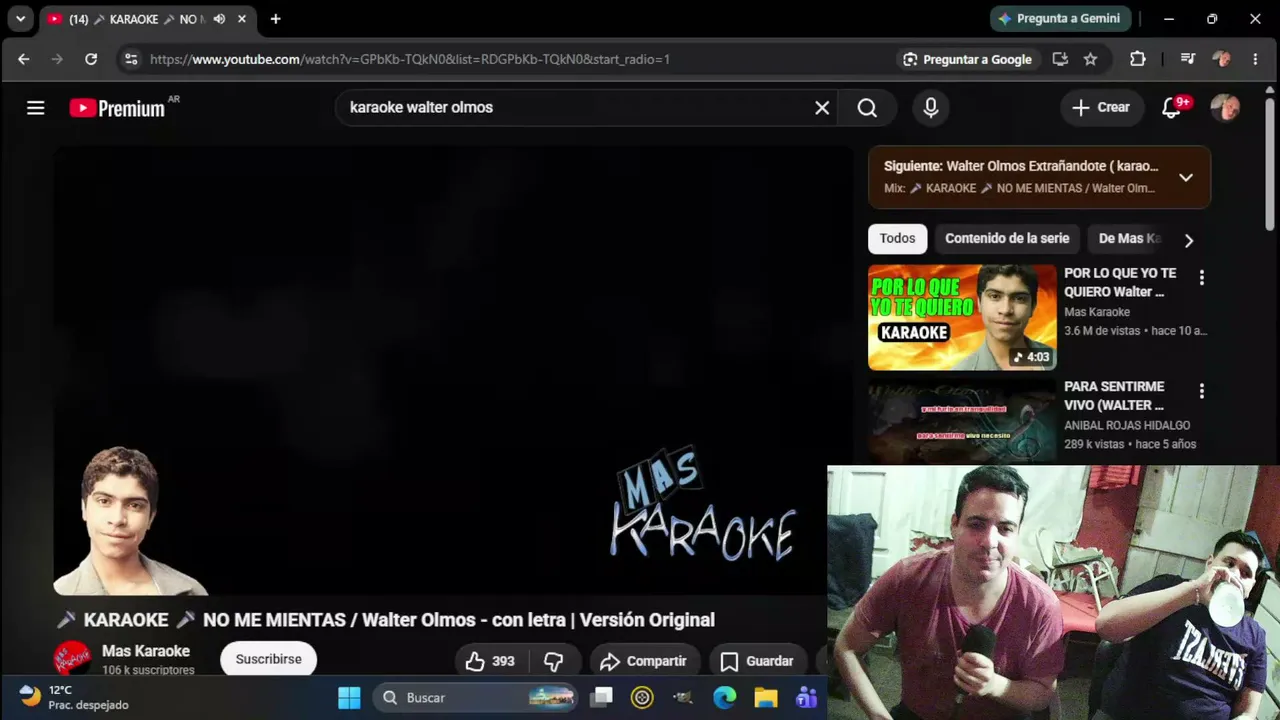Start voice search with the microphone
The width and height of the screenshot is (1280, 720).
click(931, 108)
